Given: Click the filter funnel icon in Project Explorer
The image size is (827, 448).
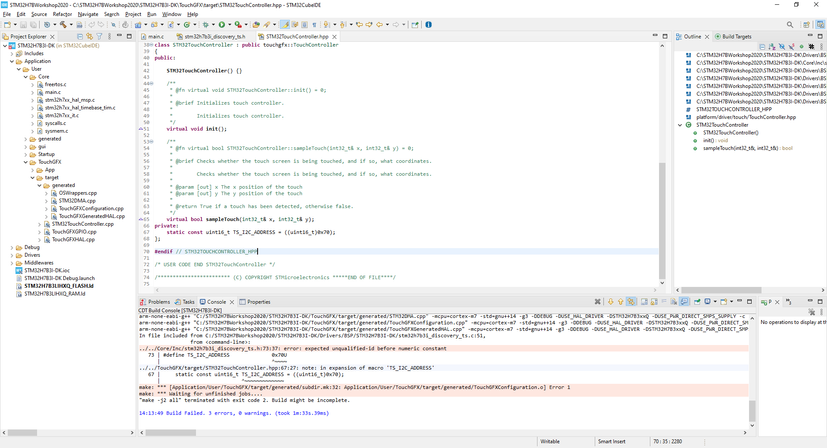Looking at the screenshot, I should [x=99, y=36].
